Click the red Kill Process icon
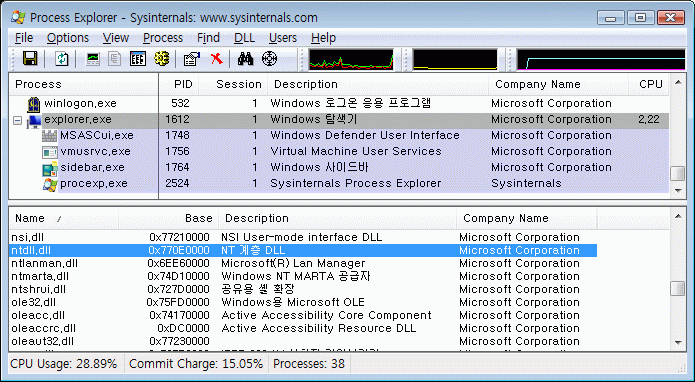The width and height of the screenshot is (695, 382). (217, 58)
